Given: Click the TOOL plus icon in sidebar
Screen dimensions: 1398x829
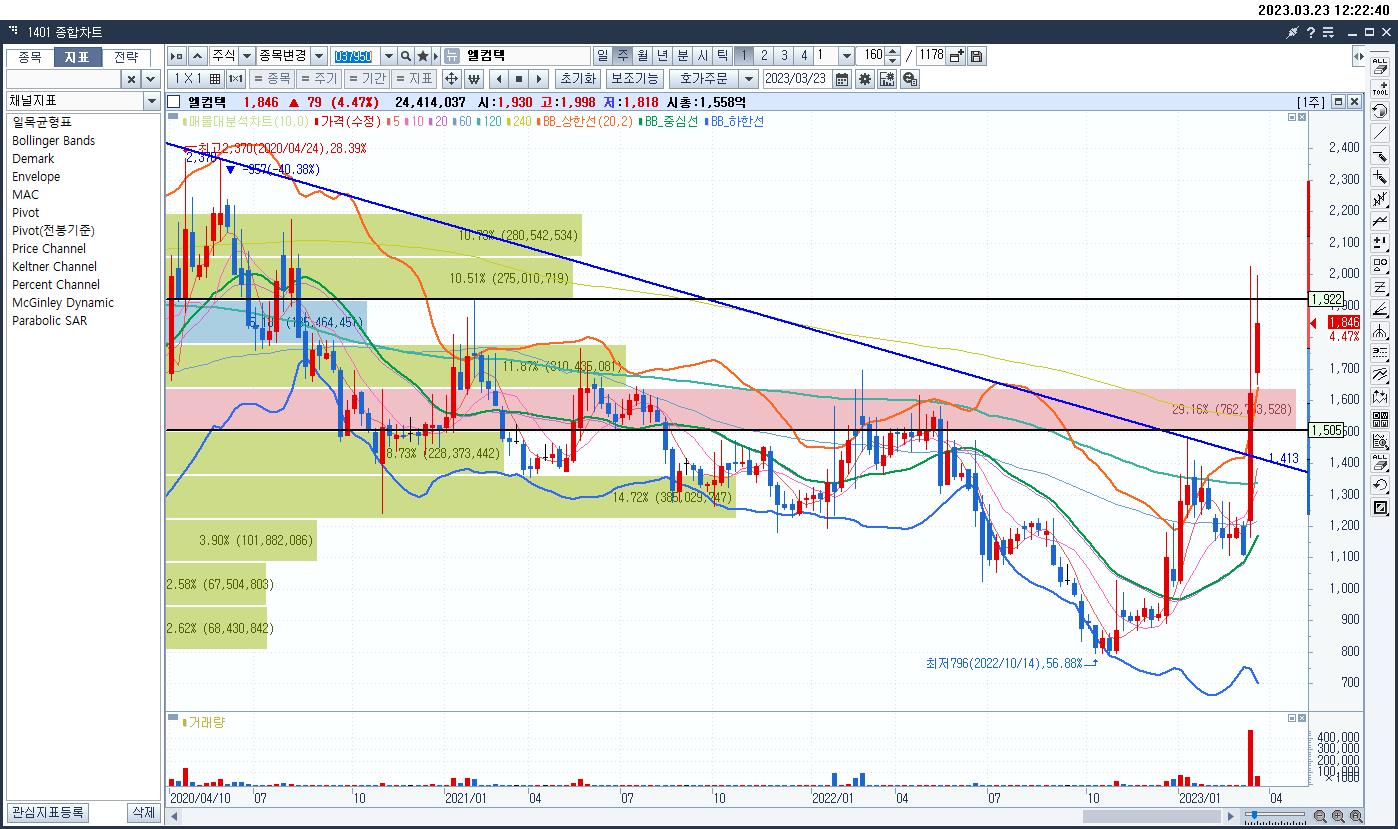Looking at the screenshot, I should [x=1380, y=87].
